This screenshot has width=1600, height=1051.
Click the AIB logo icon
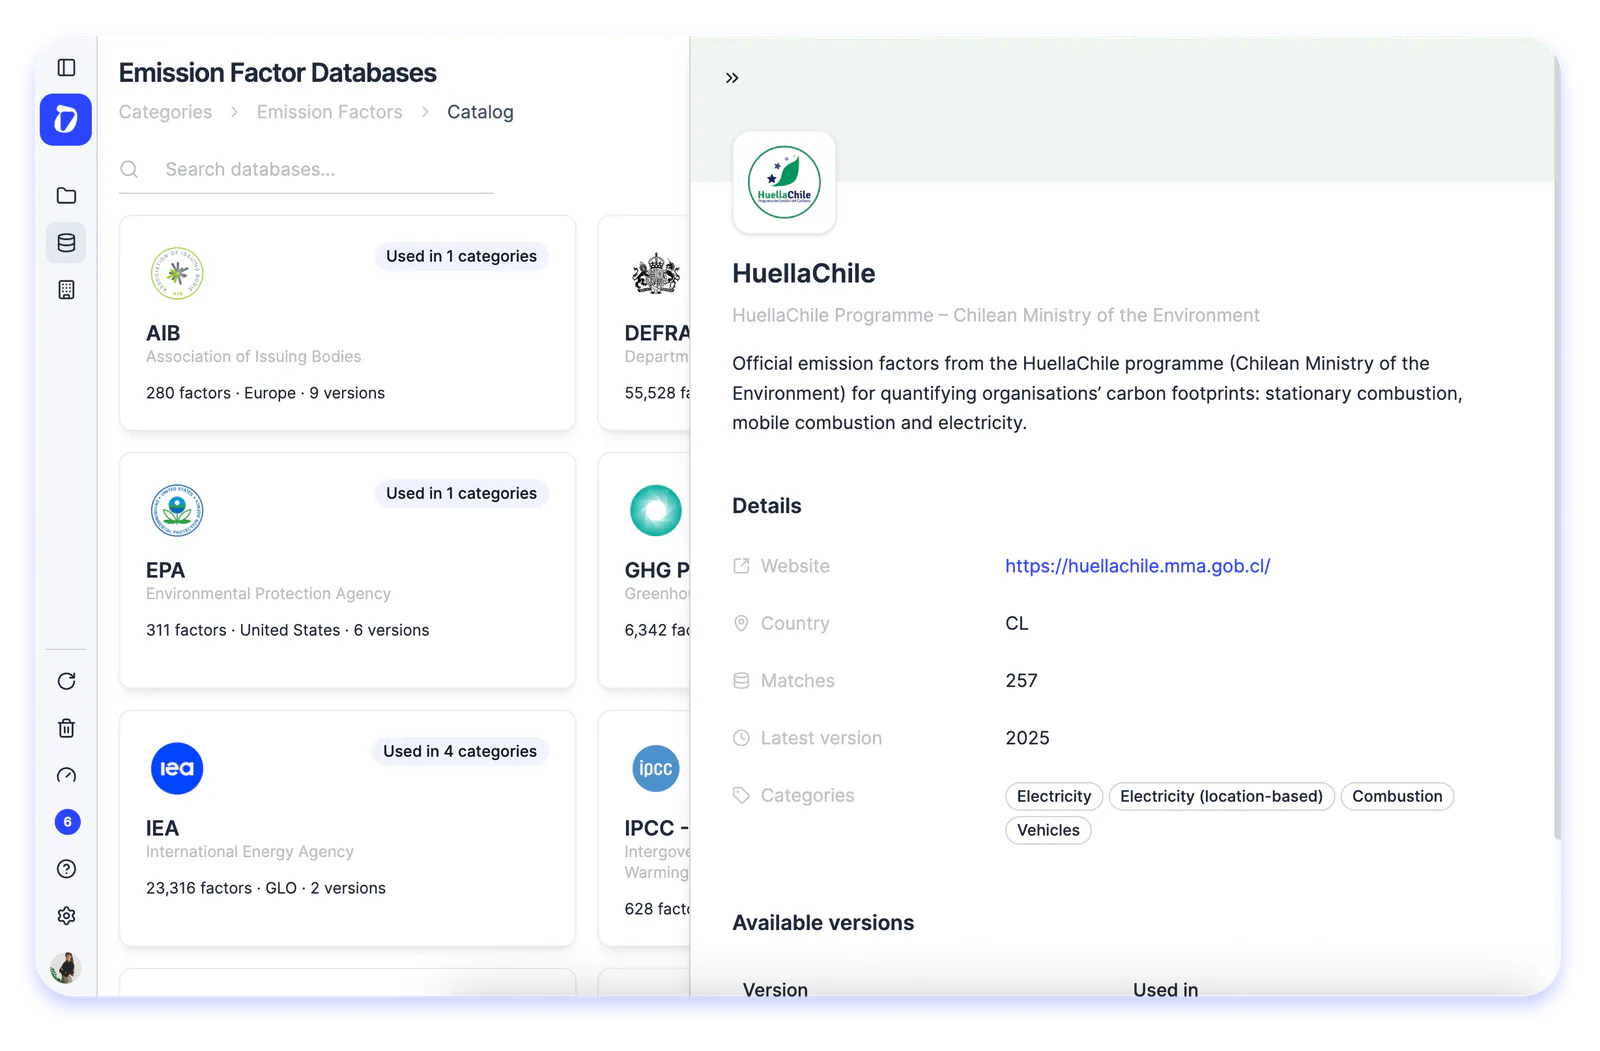tap(177, 273)
